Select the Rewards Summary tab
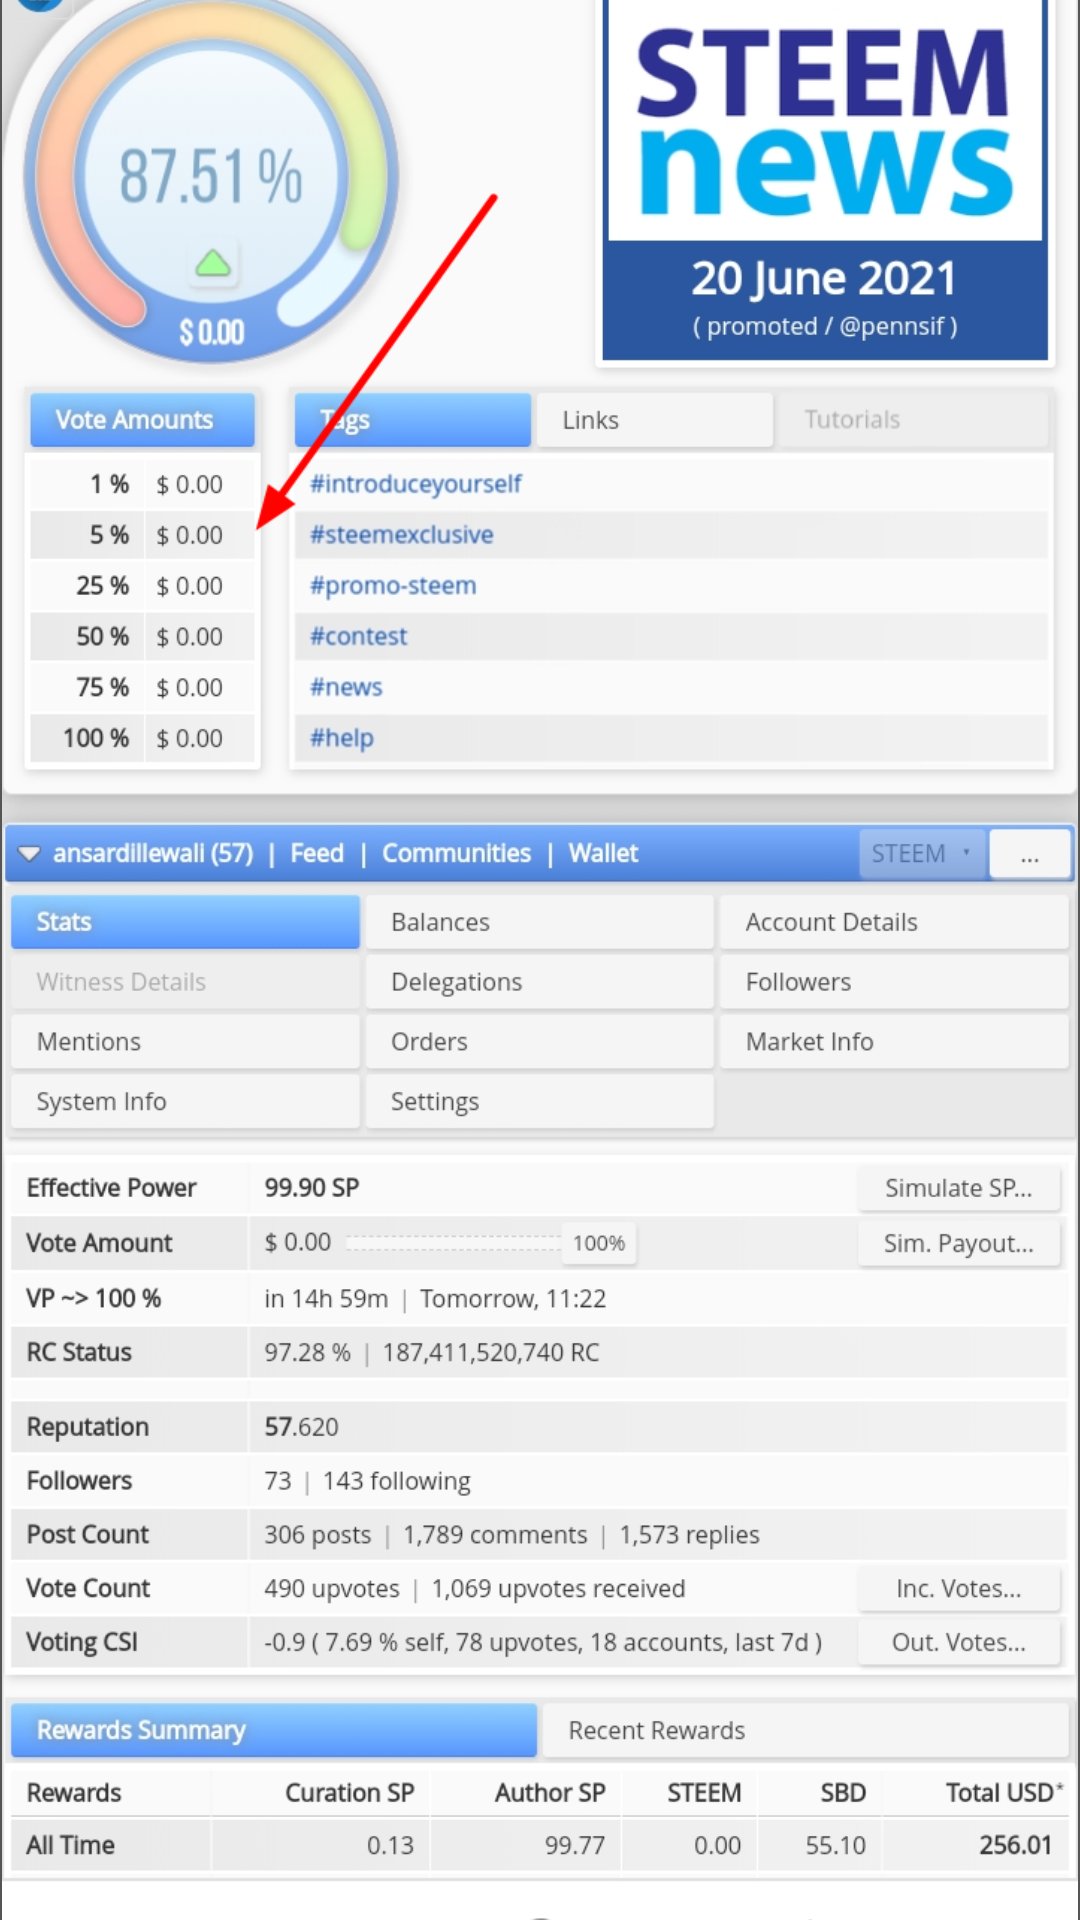 tap(274, 1731)
